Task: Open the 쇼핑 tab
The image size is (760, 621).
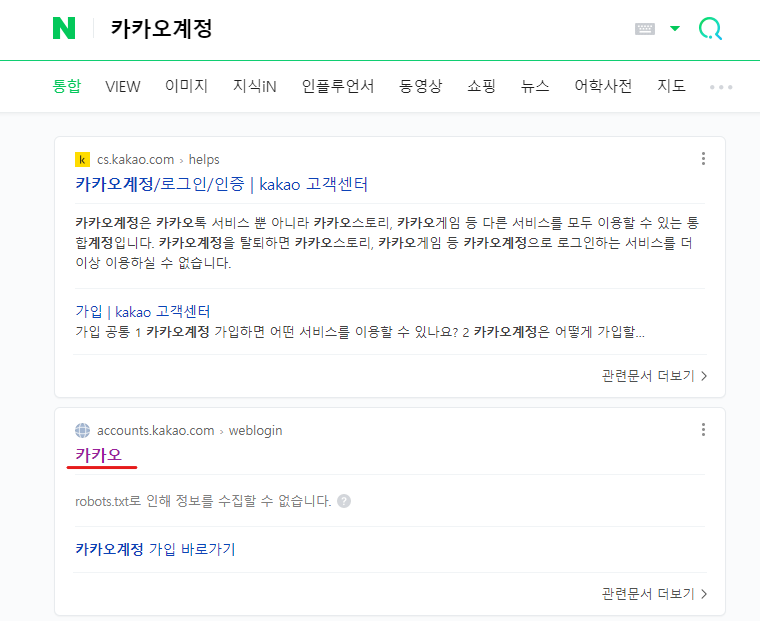Action: click(x=481, y=86)
